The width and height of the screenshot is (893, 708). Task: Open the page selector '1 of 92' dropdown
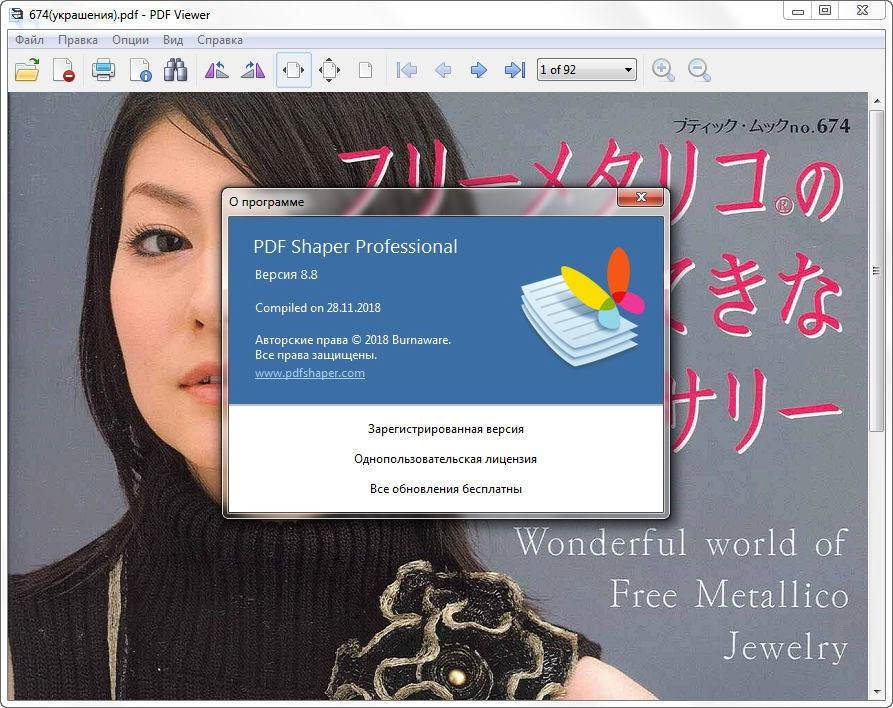pyautogui.click(x=587, y=69)
